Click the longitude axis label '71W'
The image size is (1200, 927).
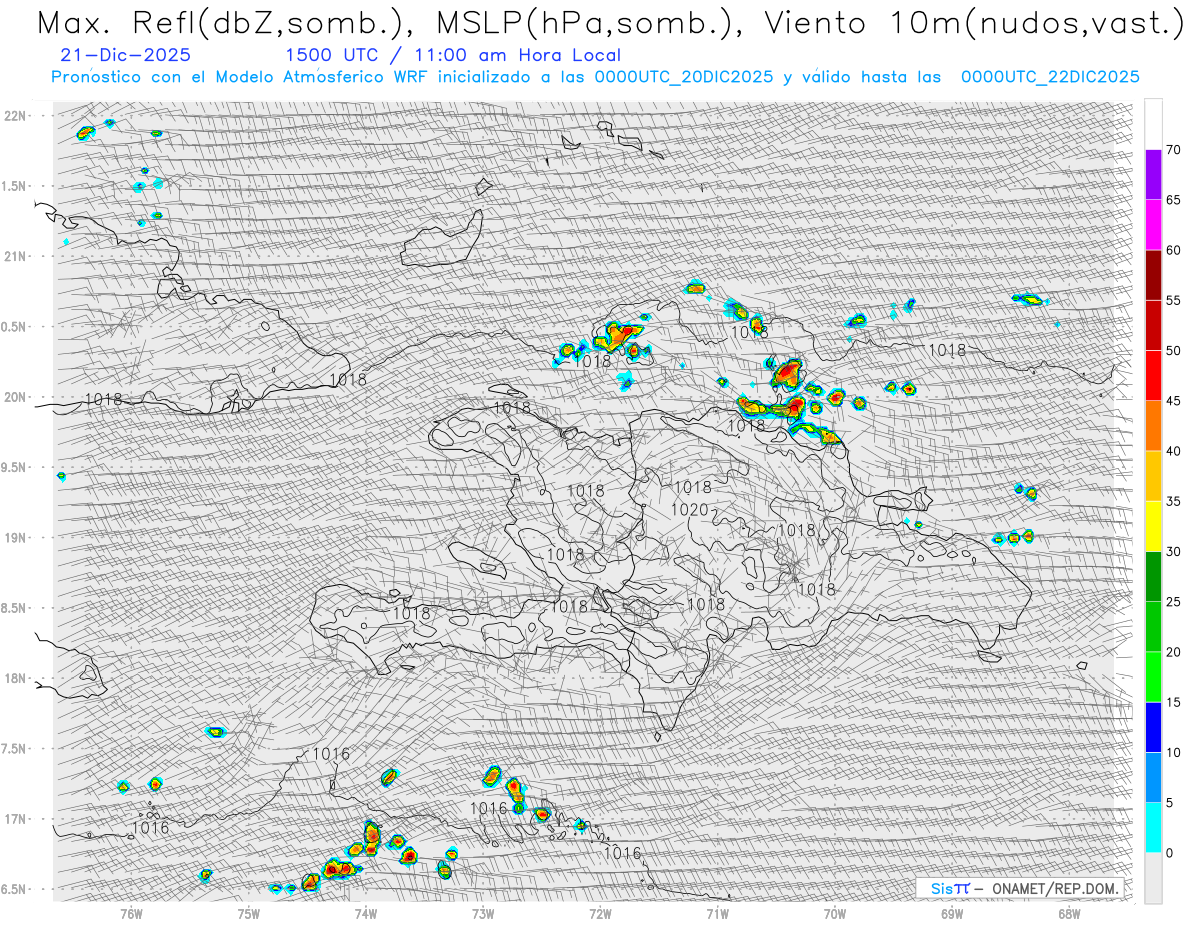[x=717, y=913]
